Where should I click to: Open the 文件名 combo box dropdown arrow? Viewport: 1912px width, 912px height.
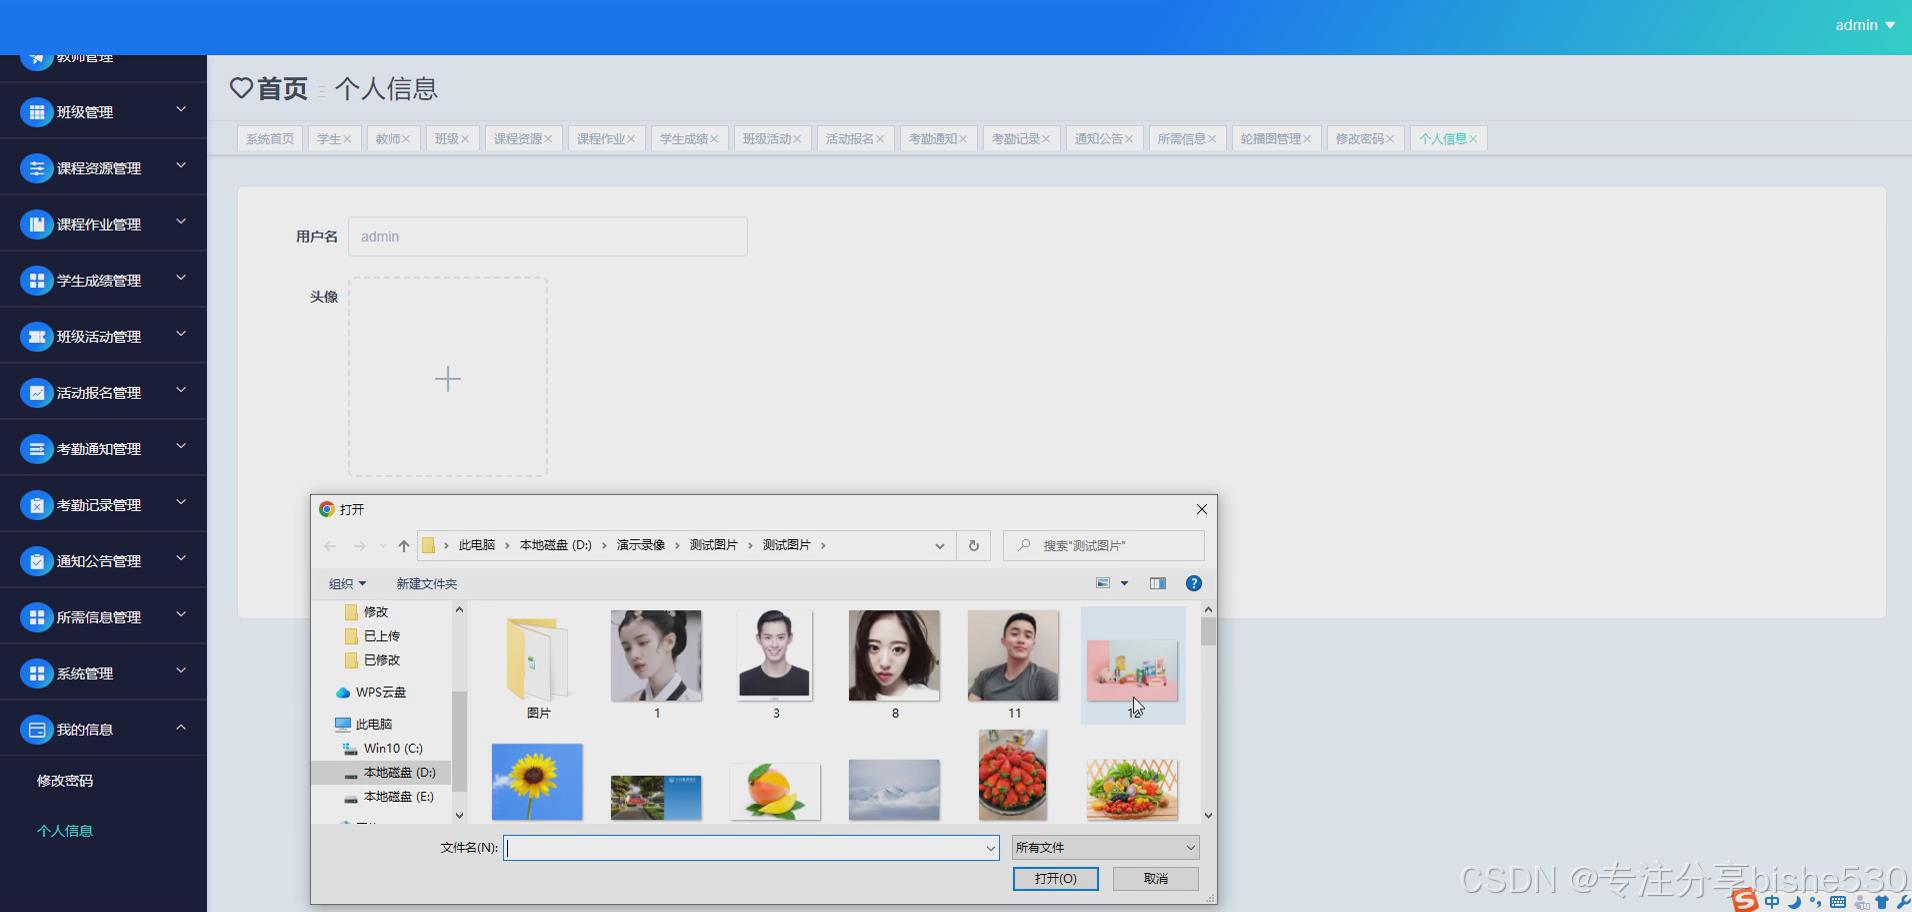coord(990,848)
